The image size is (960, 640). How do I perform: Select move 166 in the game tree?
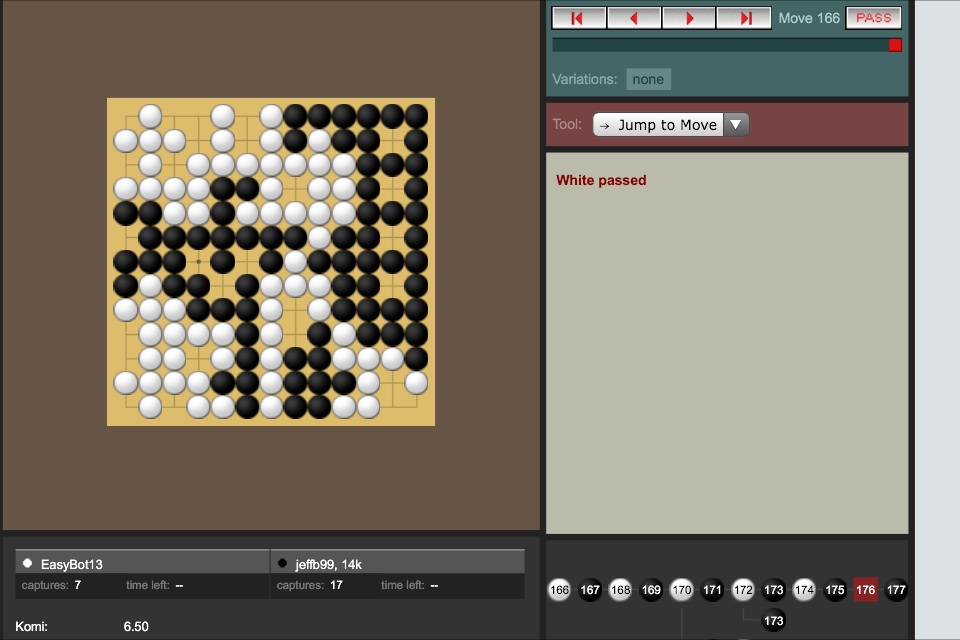coord(559,590)
